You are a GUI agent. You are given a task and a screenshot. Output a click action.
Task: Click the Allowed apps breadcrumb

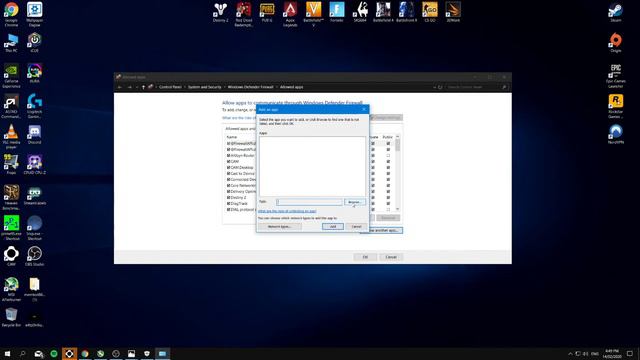pyautogui.click(x=291, y=87)
